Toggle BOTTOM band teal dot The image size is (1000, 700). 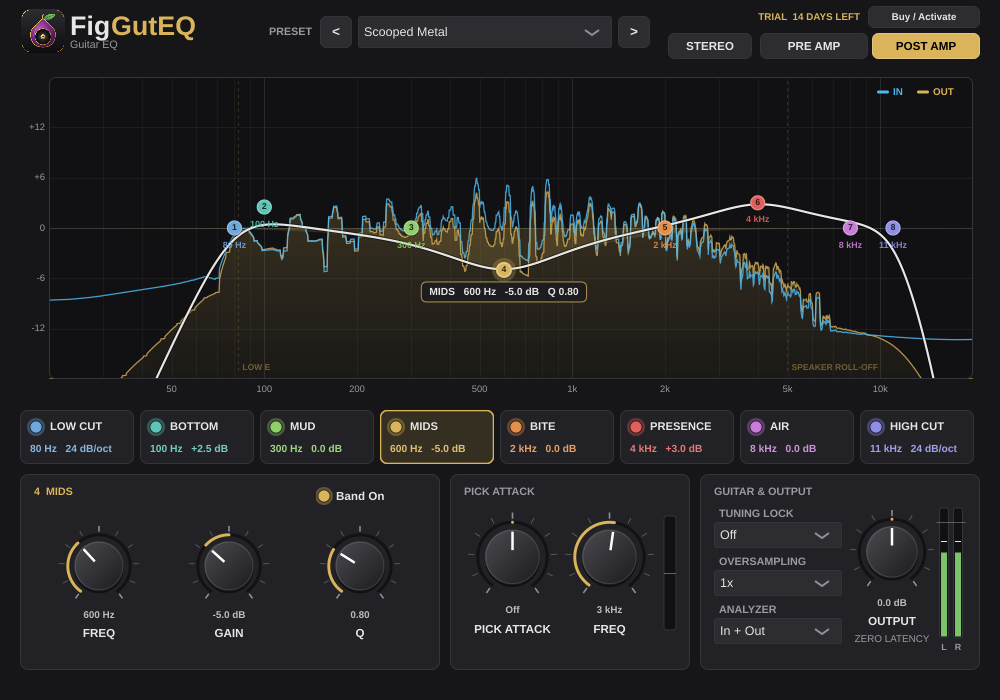tap(156, 427)
